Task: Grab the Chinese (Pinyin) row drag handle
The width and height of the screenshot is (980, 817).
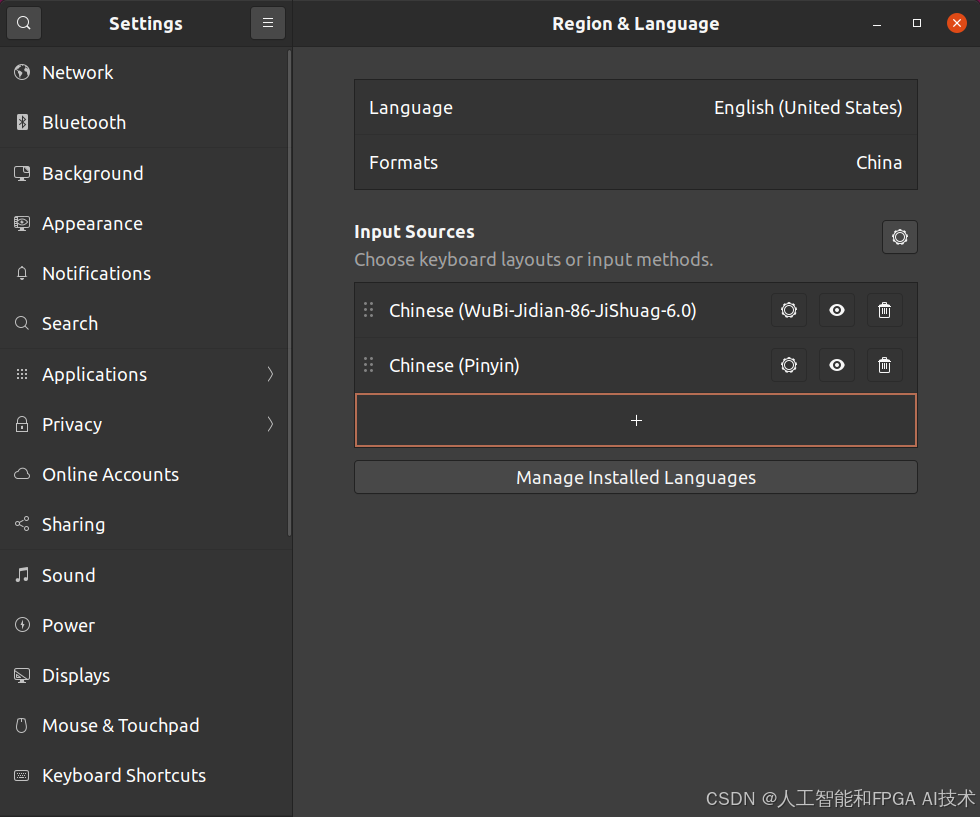Action: click(369, 365)
